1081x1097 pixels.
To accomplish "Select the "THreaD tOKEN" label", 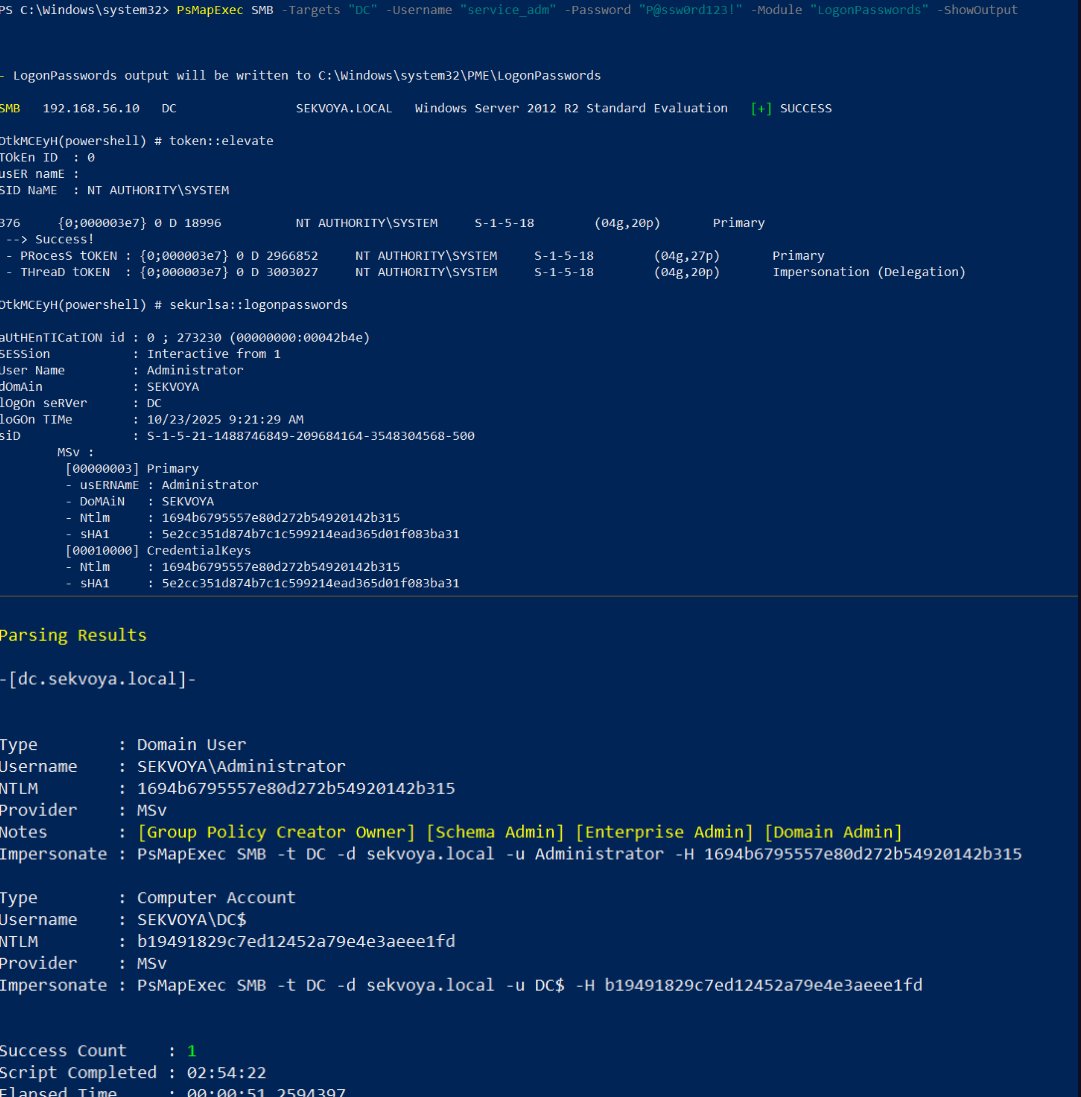I will click(64, 272).
